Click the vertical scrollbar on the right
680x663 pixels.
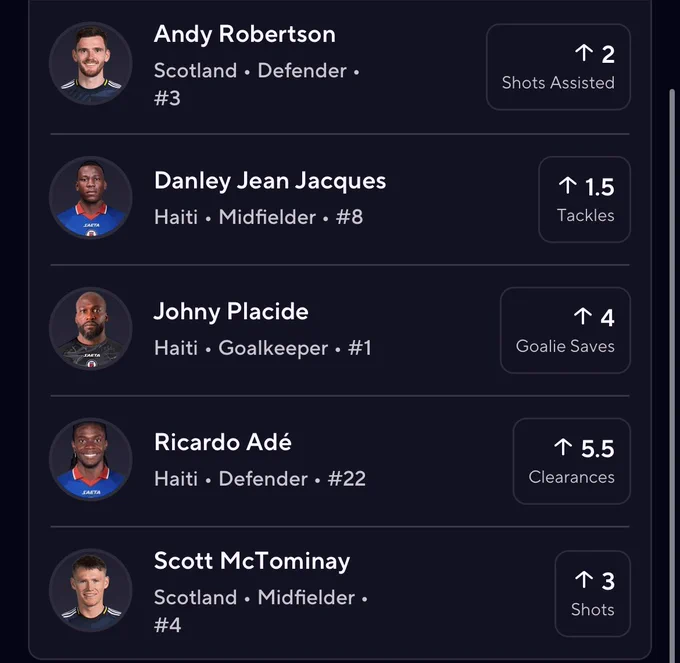tap(672, 373)
